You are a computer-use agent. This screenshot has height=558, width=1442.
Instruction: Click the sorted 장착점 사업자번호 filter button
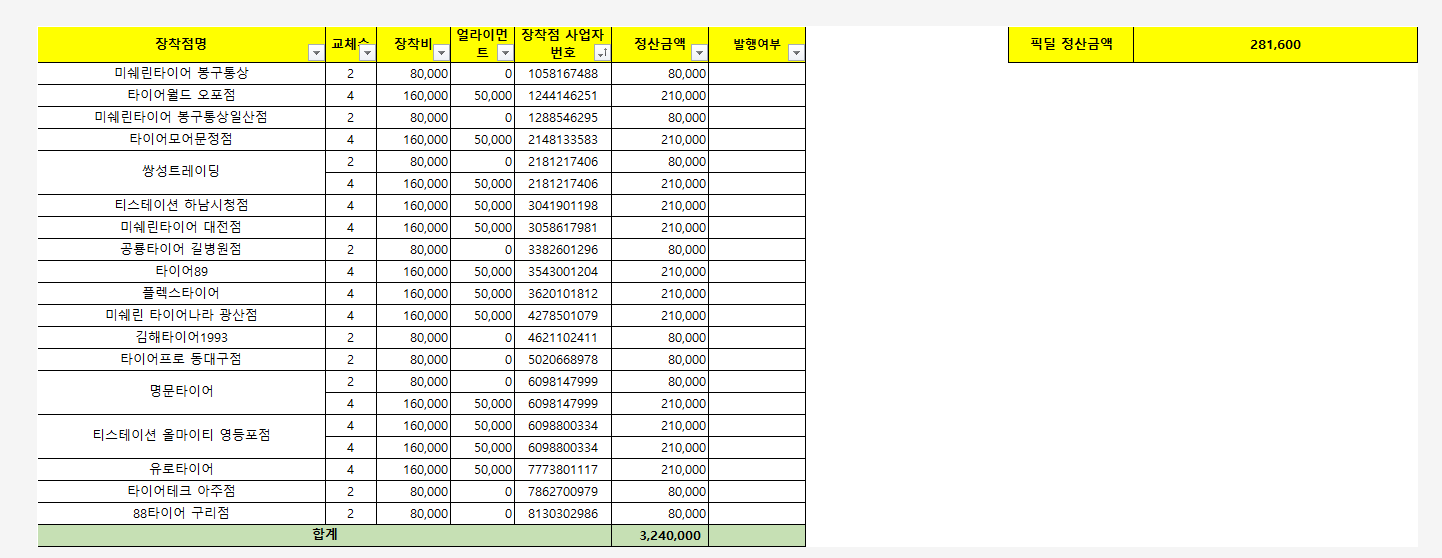[x=601, y=53]
